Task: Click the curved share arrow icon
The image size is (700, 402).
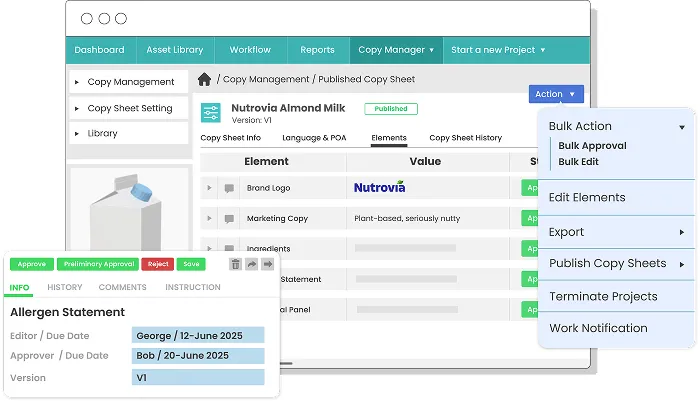Action: (252, 264)
